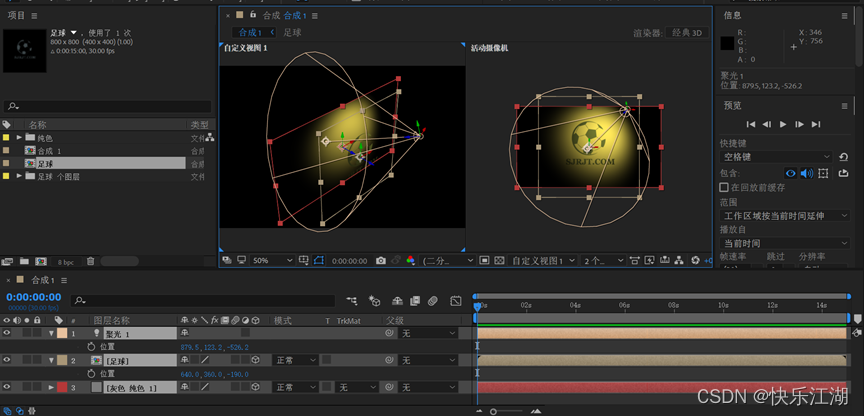Jump to first frame in preview panel
Viewport: 864px width, 416px height.
point(750,125)
